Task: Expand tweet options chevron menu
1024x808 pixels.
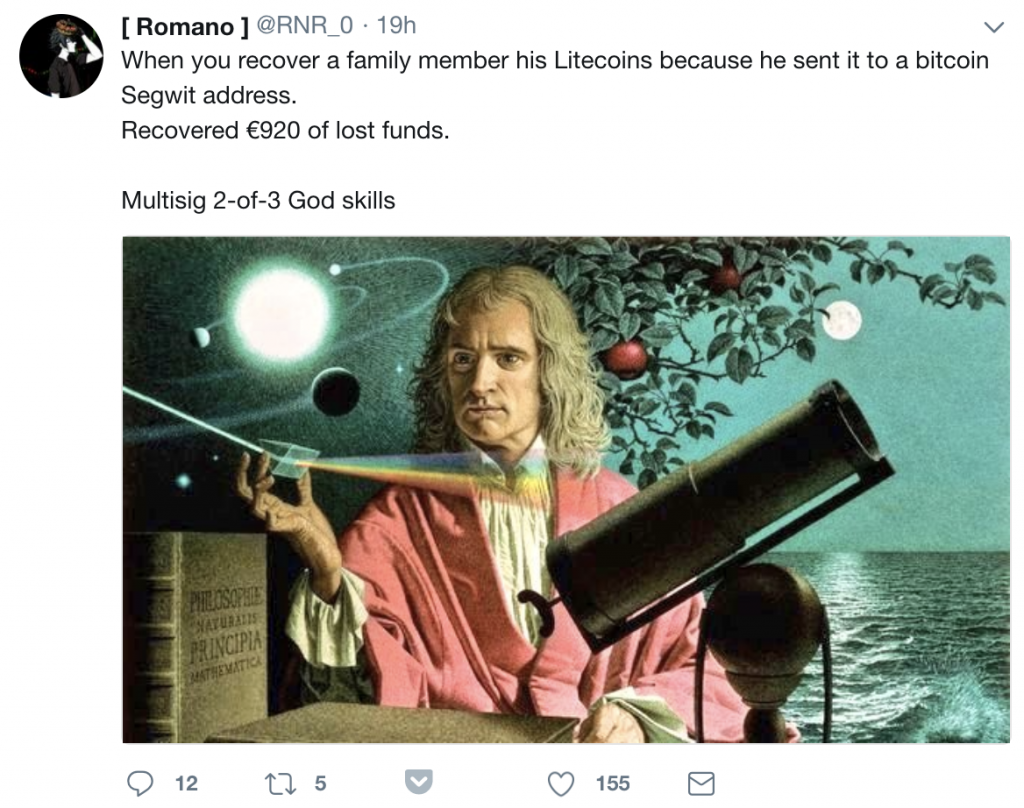Action: point(993,27)
